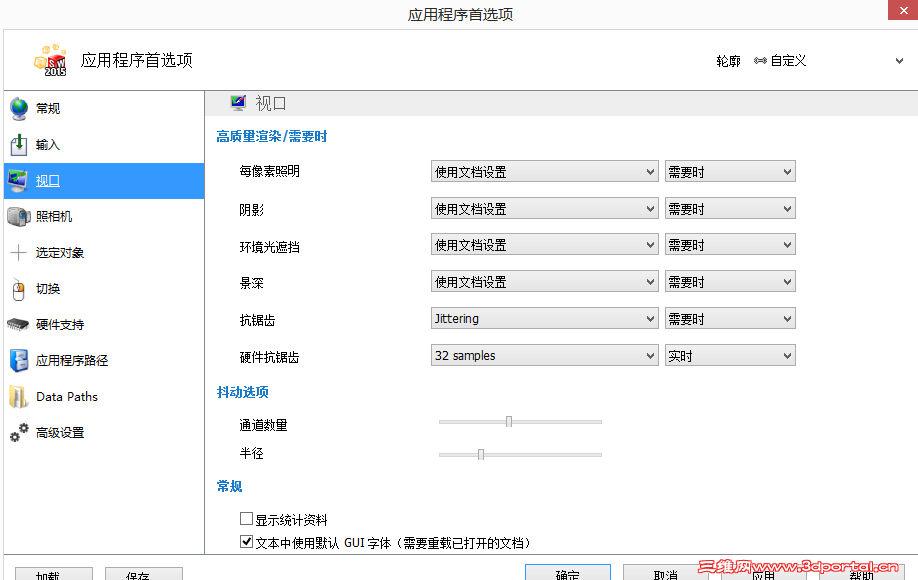The height and width of the screenshot is (580, 918).
Task: Open Data Paths settings page
Action: pyautogui.click(x=104, y=397)
